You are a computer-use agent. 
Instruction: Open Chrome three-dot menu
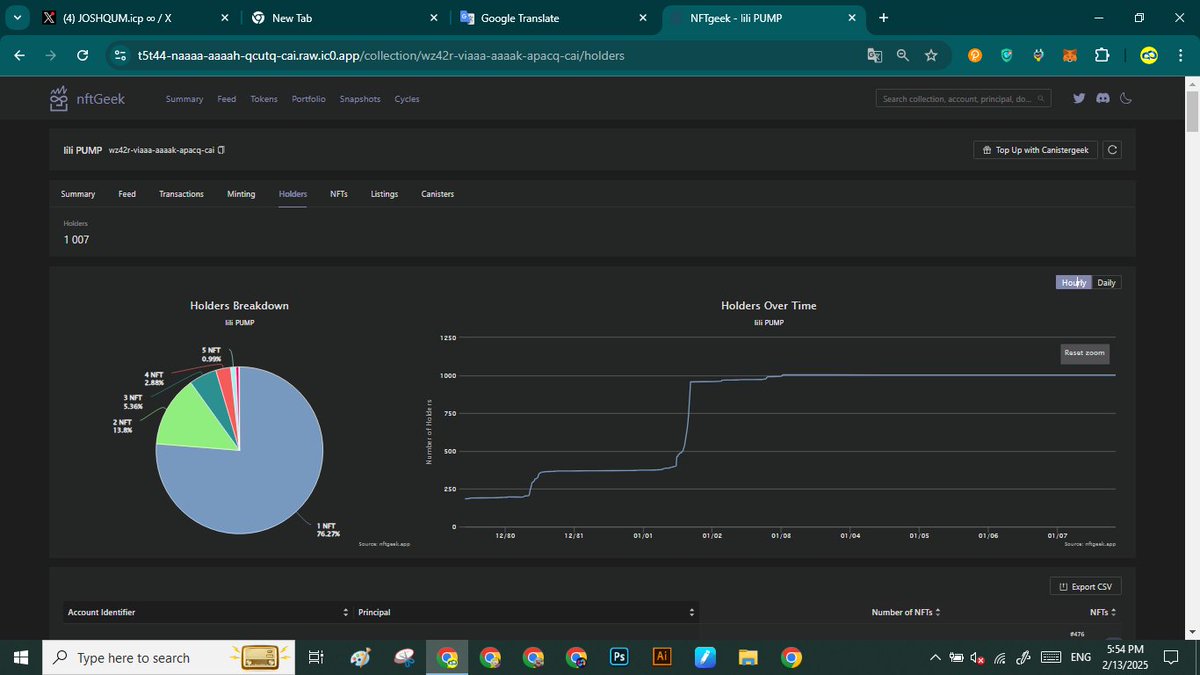point(1179,56)
